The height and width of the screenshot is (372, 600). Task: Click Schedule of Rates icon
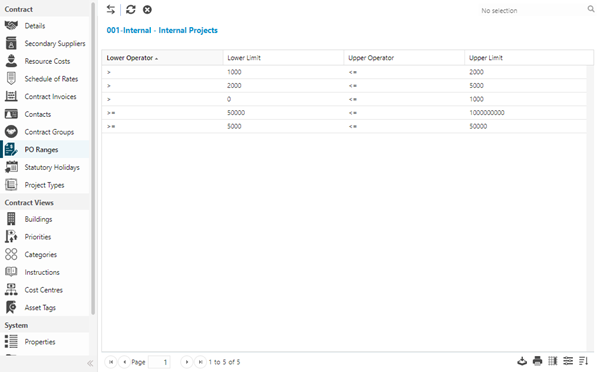(11, 78)
